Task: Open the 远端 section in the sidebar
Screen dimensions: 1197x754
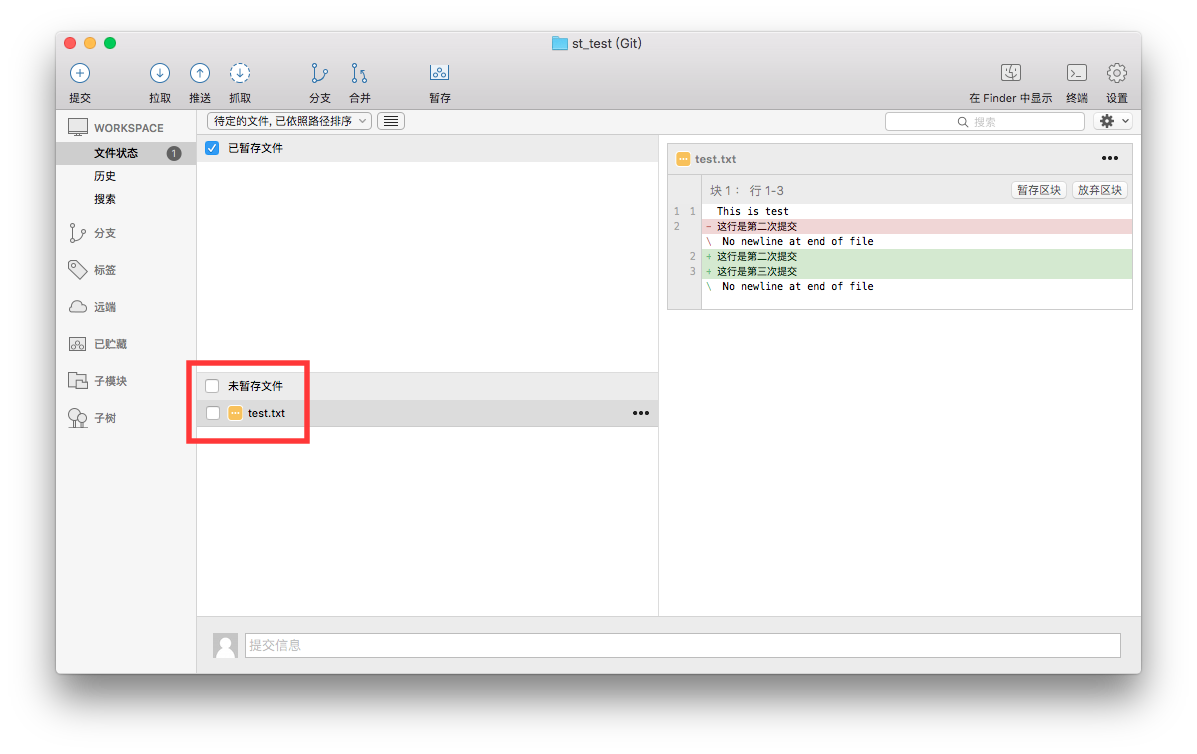Action: (105, 308)
